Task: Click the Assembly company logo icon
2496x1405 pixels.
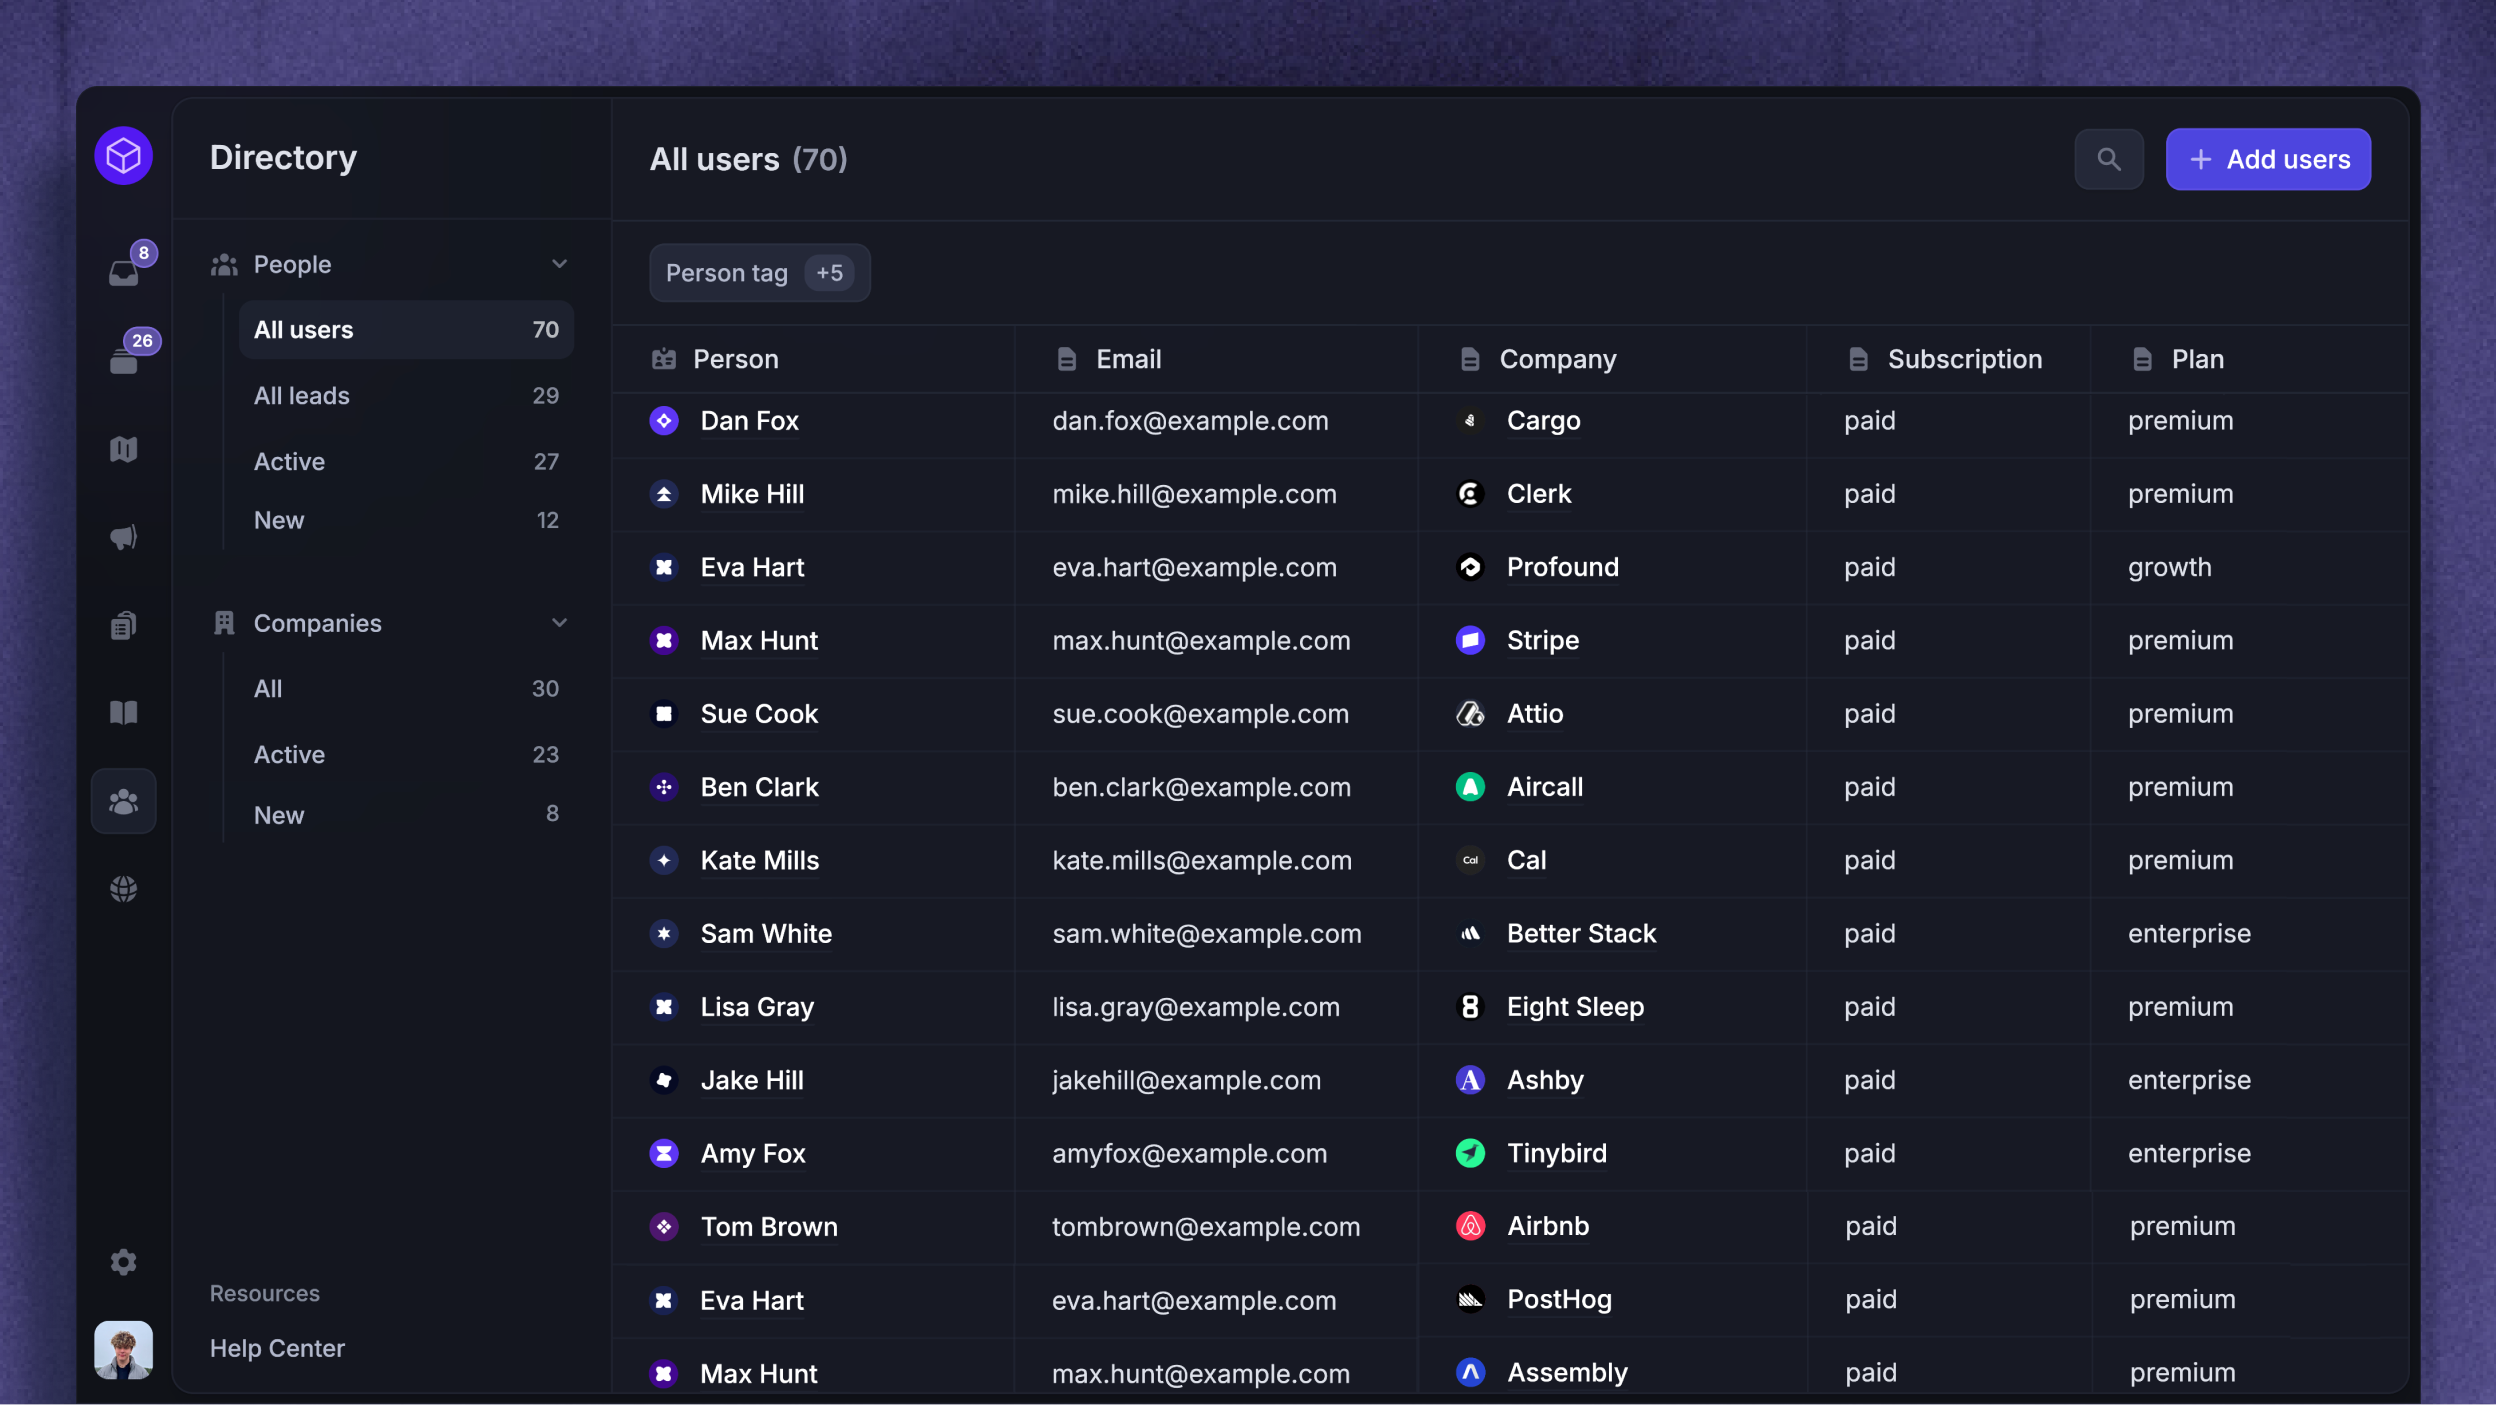Action: click(1470, 1372)
